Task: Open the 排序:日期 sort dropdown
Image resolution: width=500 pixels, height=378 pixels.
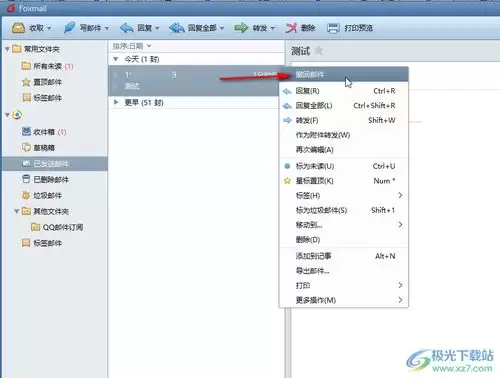Action: click(x=132, y=46)
